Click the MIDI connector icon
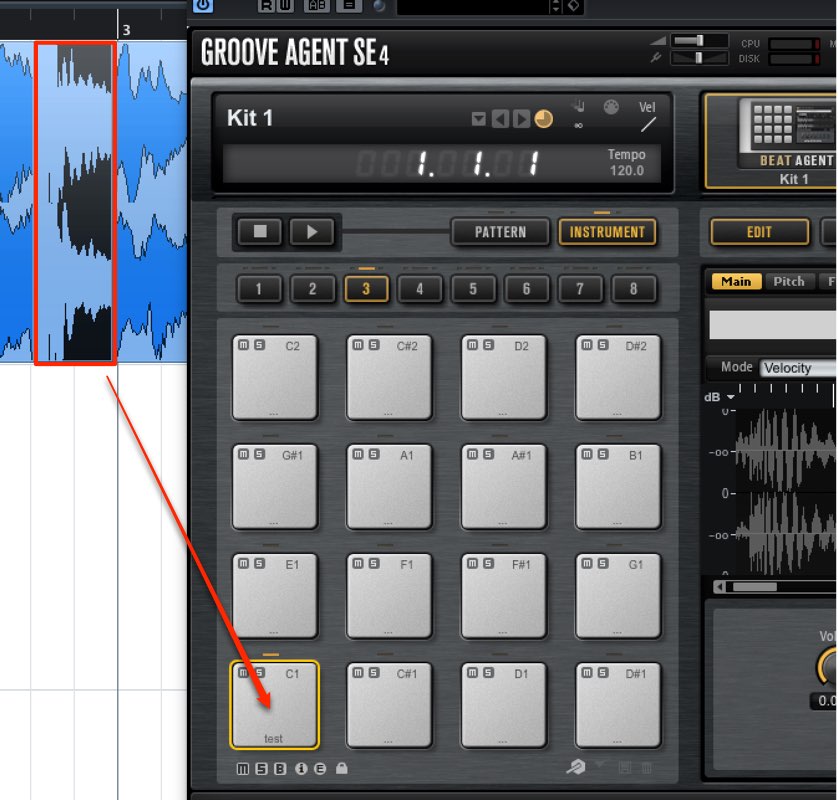Image resolution: width=838 pixels, height=800 pixels. (x=611, y=107)
